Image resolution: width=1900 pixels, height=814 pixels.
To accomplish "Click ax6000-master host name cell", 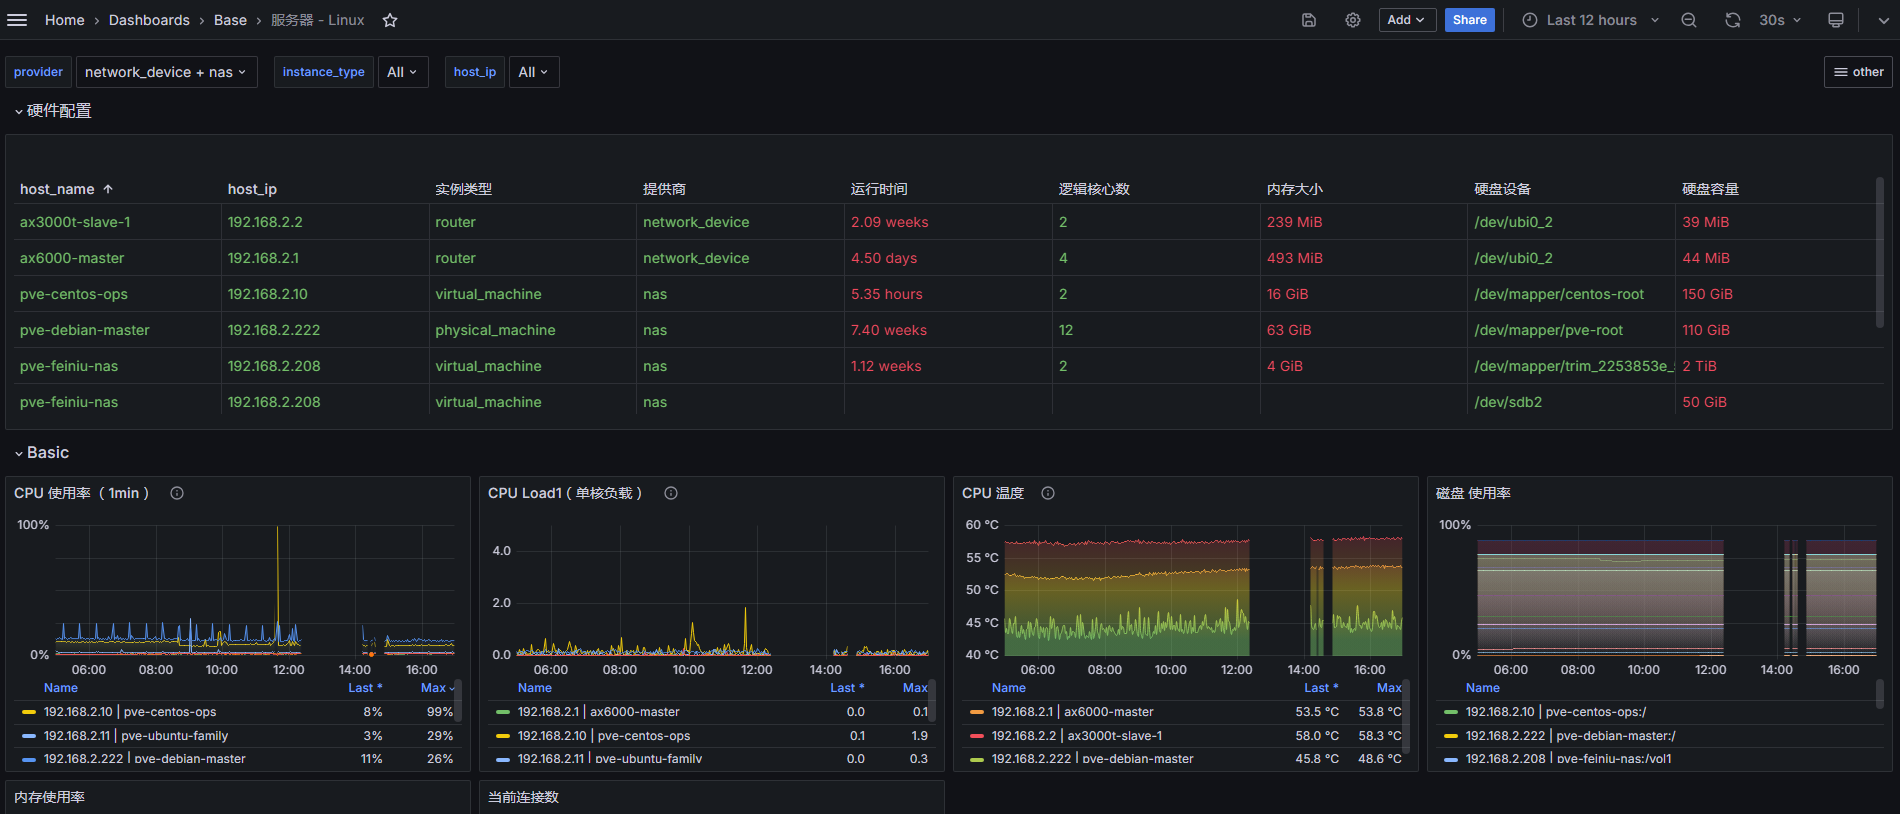I will click(x=72, y=258).
